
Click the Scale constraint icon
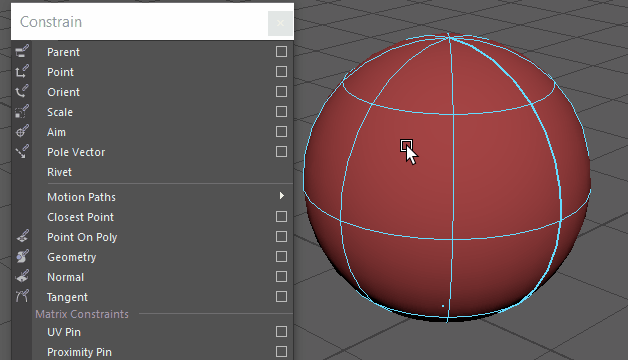pos(22,112)
